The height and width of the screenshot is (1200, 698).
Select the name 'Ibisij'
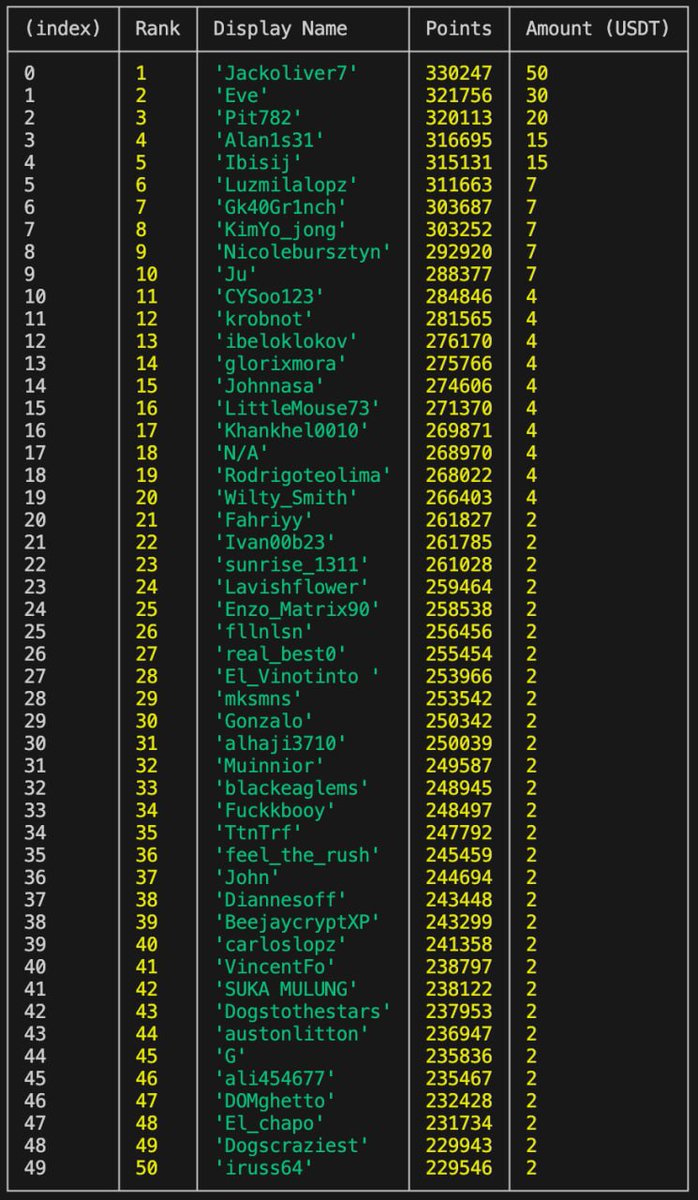click(256, 162)
